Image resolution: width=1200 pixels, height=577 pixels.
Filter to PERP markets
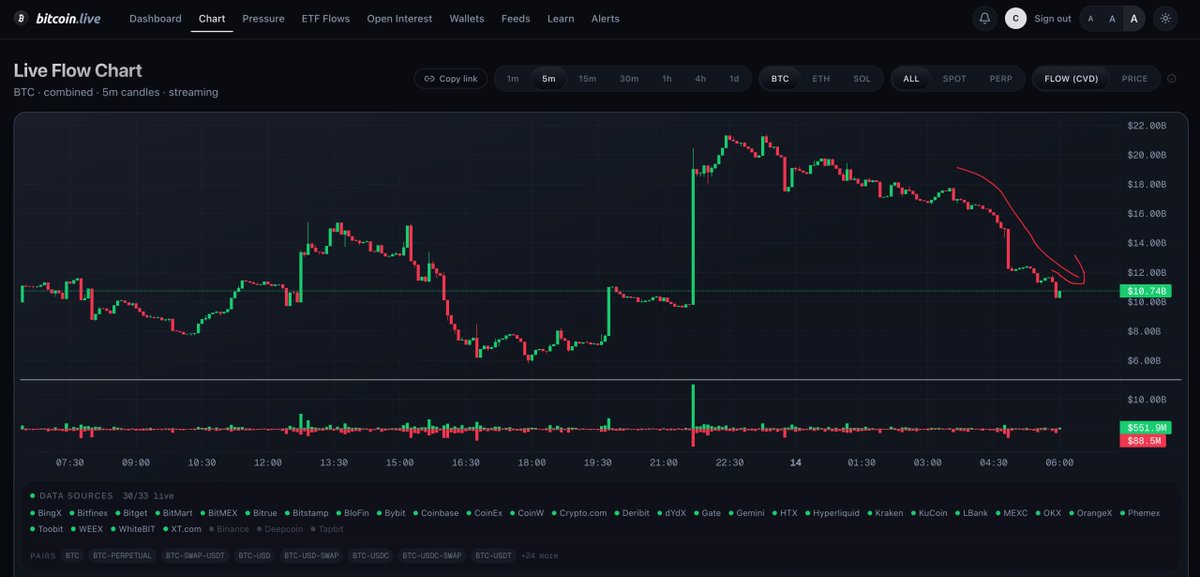pyautogui.click(x=1001, y=78)
